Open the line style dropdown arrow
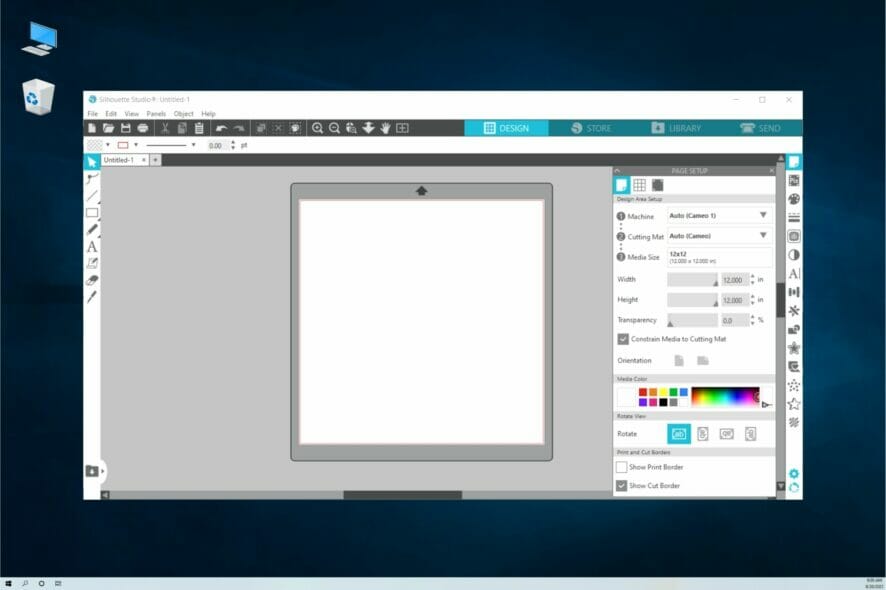The width and height of the screenshot is (886, 590). [x=193, y=145]
